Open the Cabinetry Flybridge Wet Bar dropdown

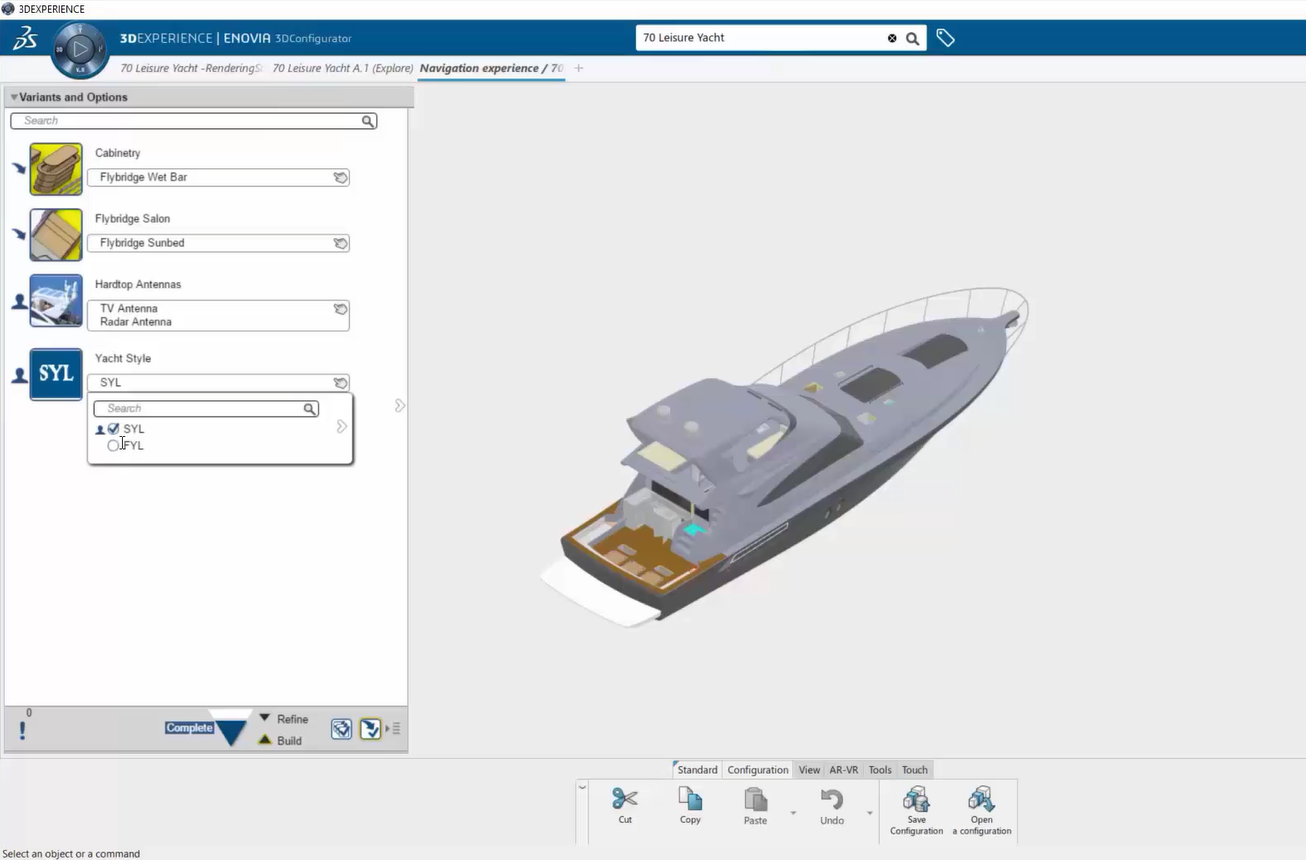pos(218,177)
